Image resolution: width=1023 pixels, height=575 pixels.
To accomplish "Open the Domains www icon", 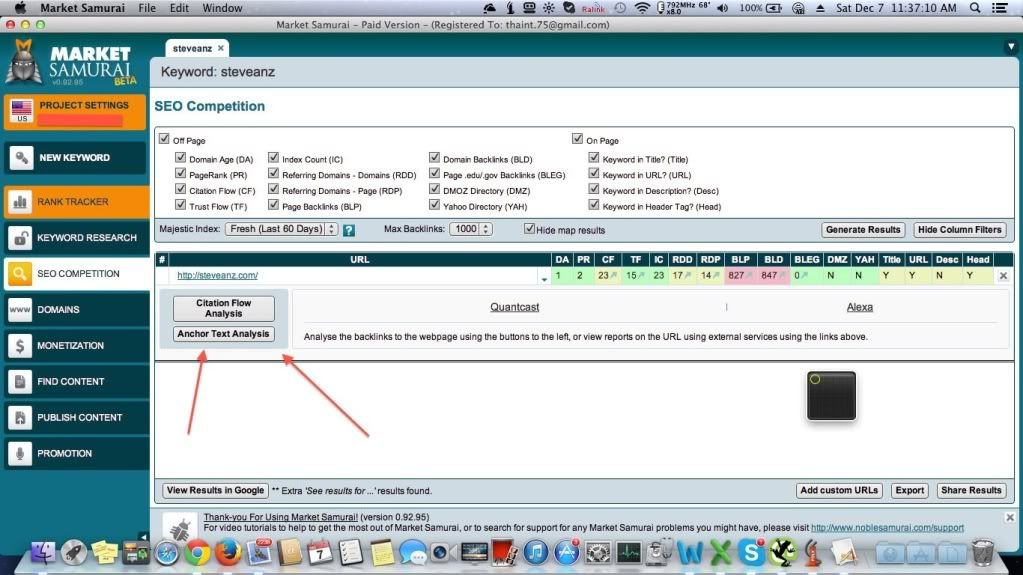I will click(20, 309).
